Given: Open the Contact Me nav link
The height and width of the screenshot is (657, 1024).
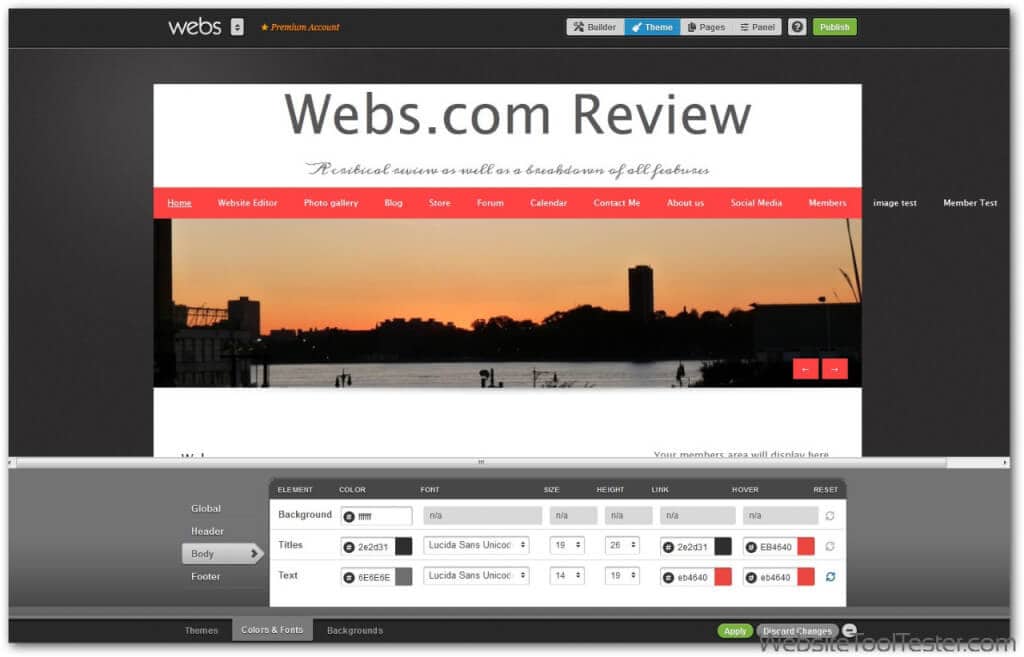Looking at the screenshot, I should click(x=616, y=203).
